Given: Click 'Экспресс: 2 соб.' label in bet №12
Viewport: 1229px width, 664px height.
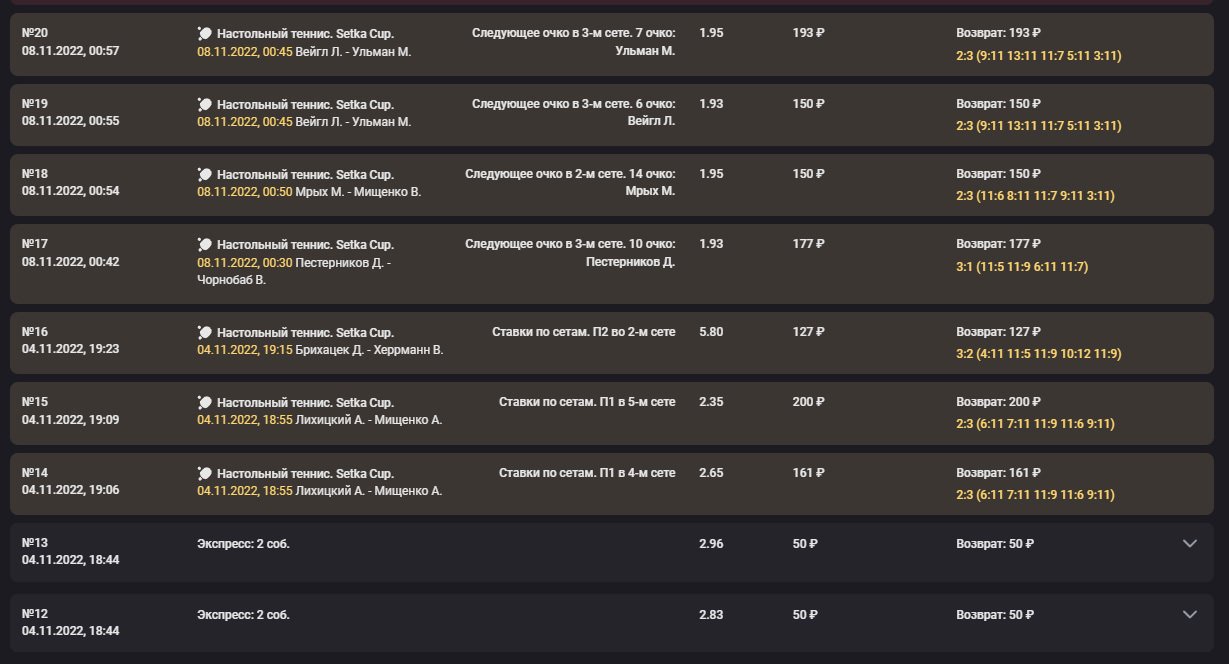Looking at the screenshot, I should (243, 615).
